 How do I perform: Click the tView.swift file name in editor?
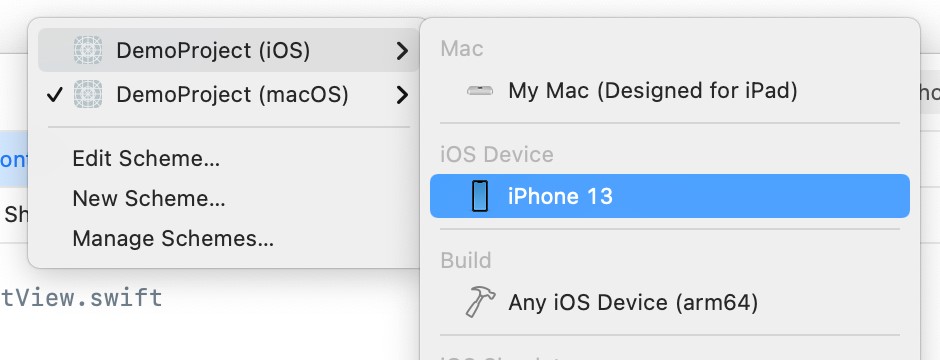[81, 297]
